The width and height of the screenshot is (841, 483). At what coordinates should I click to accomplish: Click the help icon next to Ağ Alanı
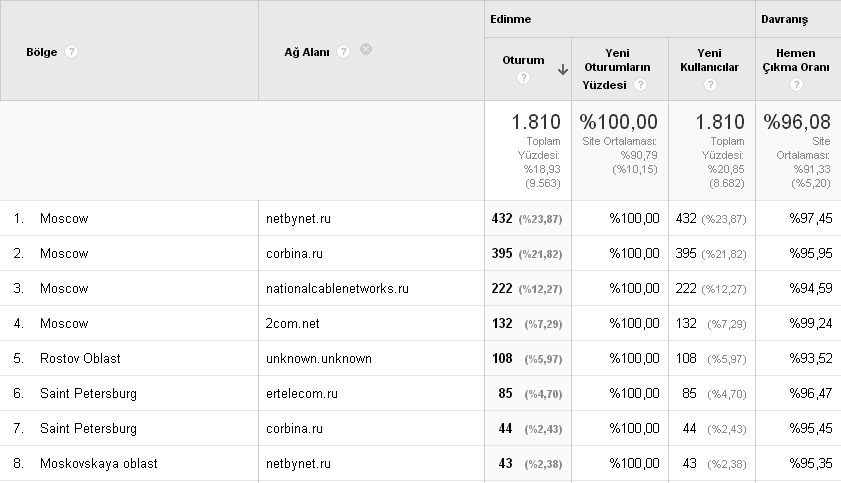[x=343, y=52]
